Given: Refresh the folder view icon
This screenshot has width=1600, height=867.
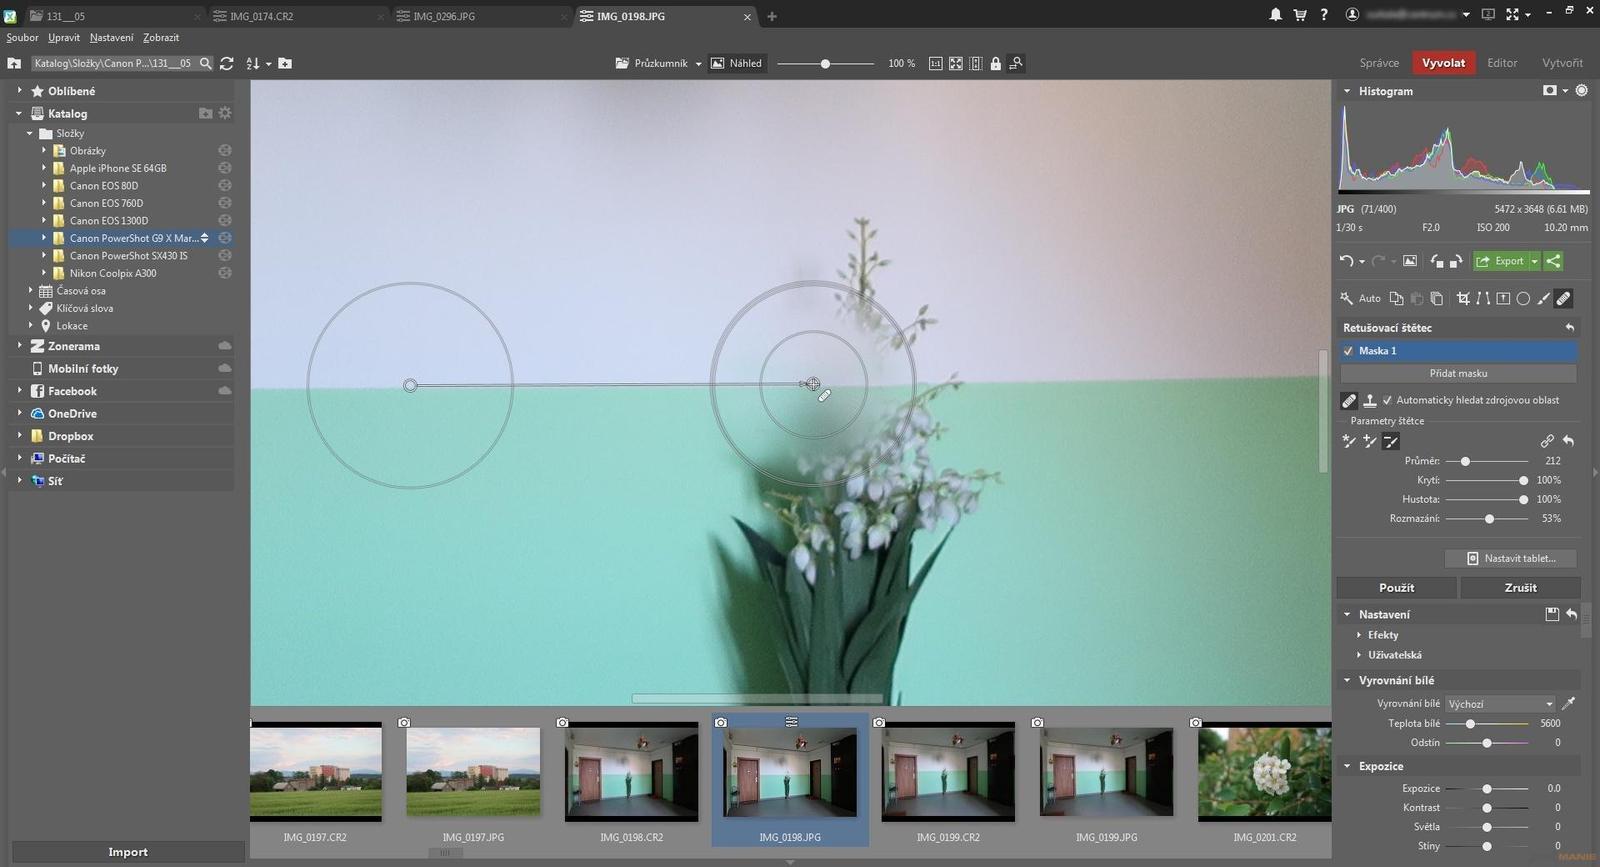Looking at the screenshot, I should [227, 63].
